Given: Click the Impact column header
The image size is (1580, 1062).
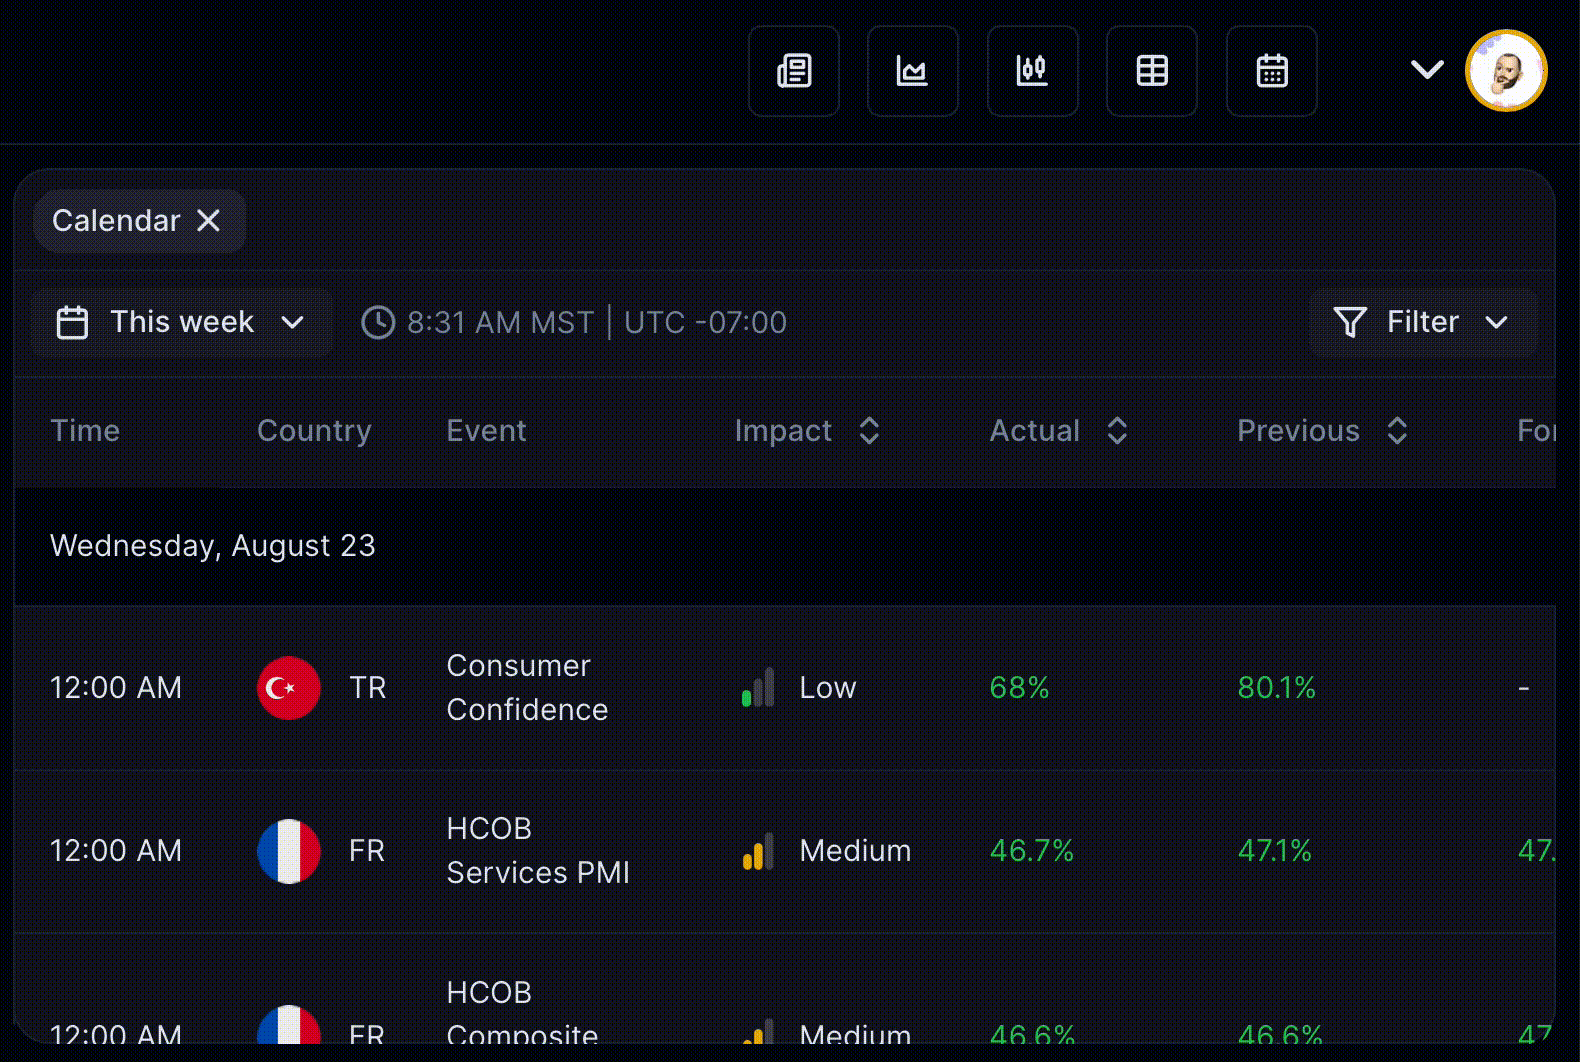Looking at the screenshot, I should 783,430.
